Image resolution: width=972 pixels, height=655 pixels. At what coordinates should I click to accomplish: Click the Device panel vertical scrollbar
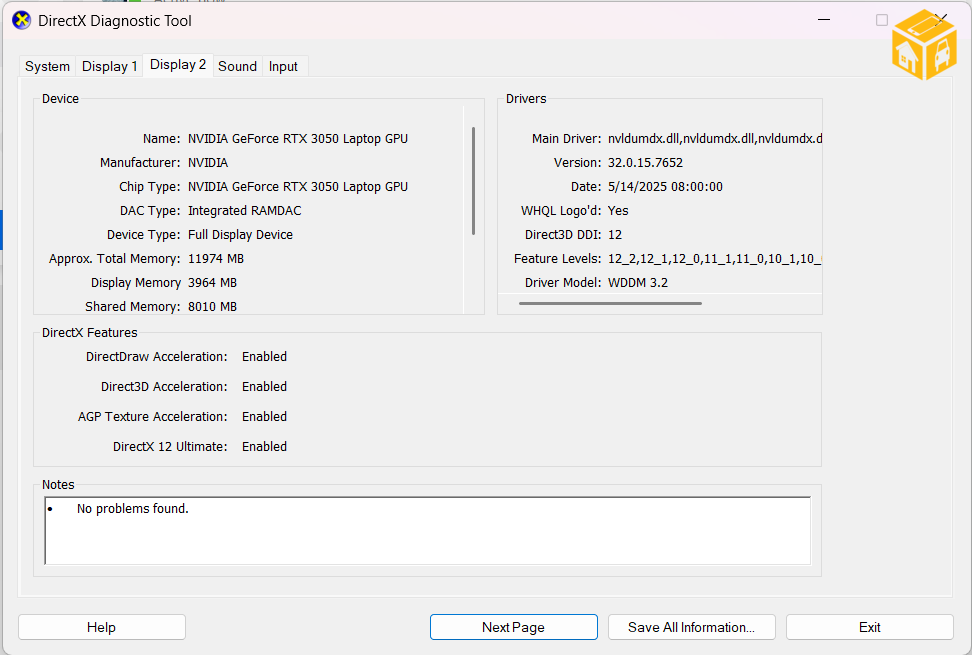(x=473, y=180)
